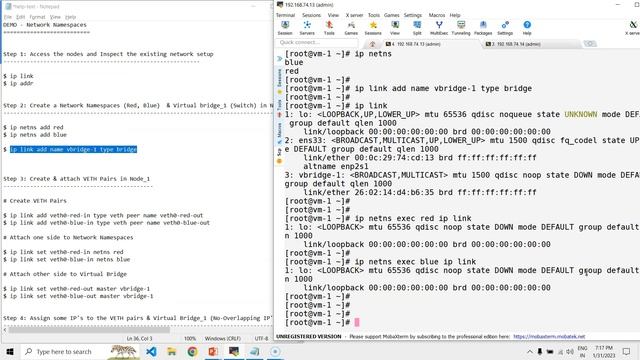The image size is (640, 360).
Task: Open the Terminal menu
Action: point(285,15)
